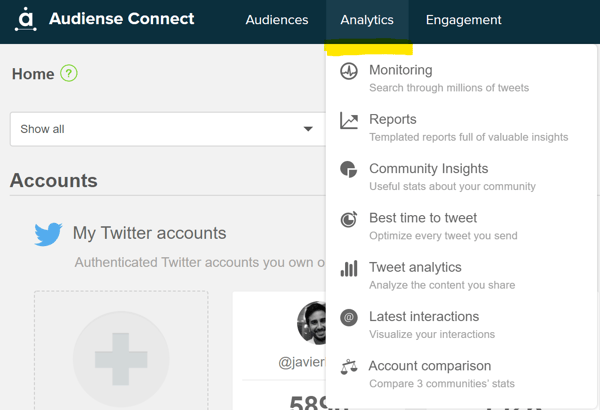The image size is (600, 410).
Task: Open the Analytics menu
Action: click(x=367, y=20)
